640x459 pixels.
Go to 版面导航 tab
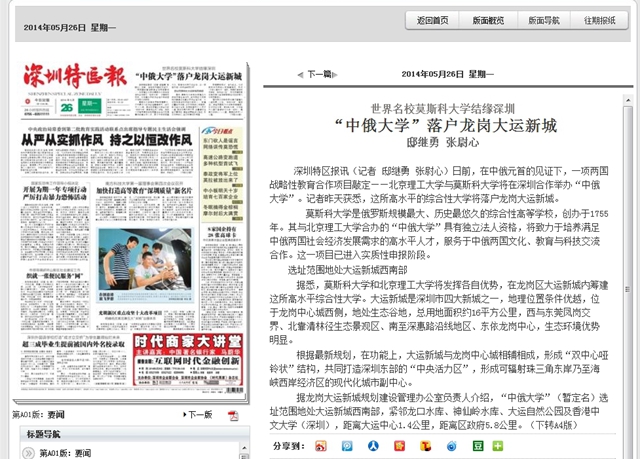[544, 20]
